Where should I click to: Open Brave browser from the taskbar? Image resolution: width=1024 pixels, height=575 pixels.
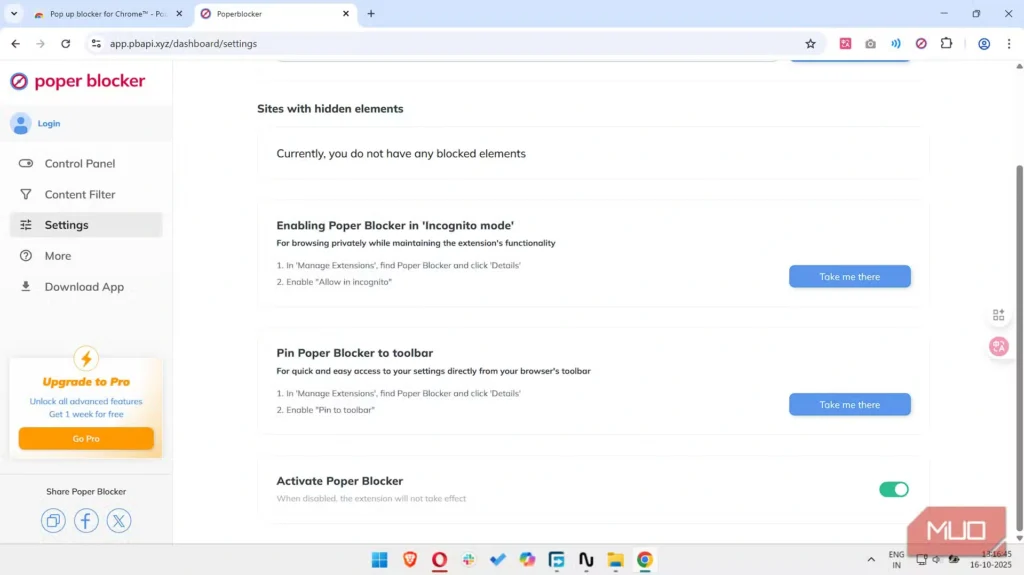click(x=410, y=560)
